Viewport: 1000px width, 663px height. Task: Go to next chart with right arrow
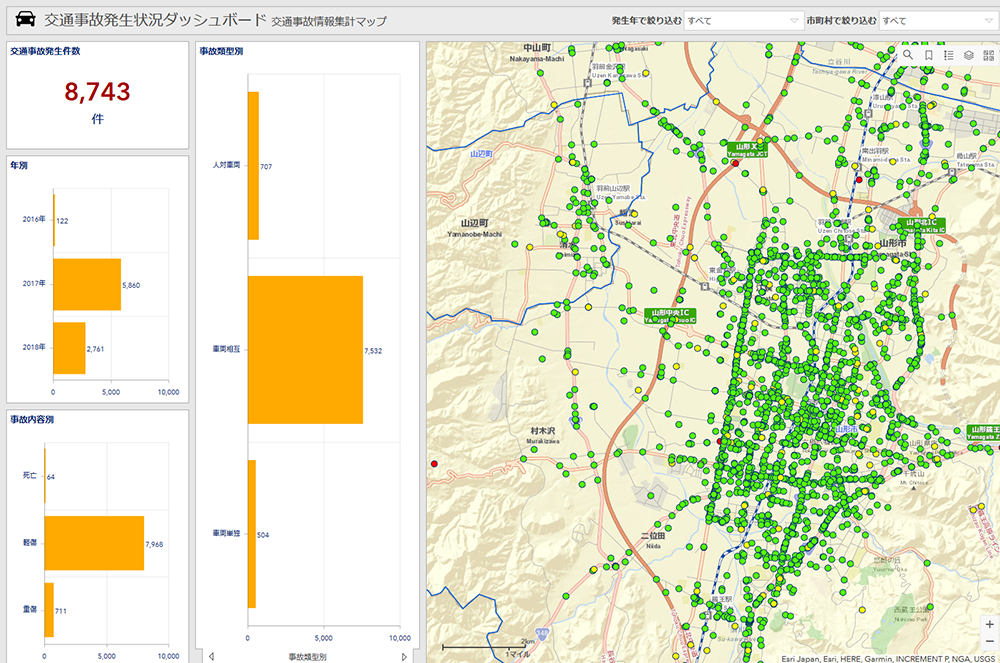pyautogui.click(x=404, y=657)
